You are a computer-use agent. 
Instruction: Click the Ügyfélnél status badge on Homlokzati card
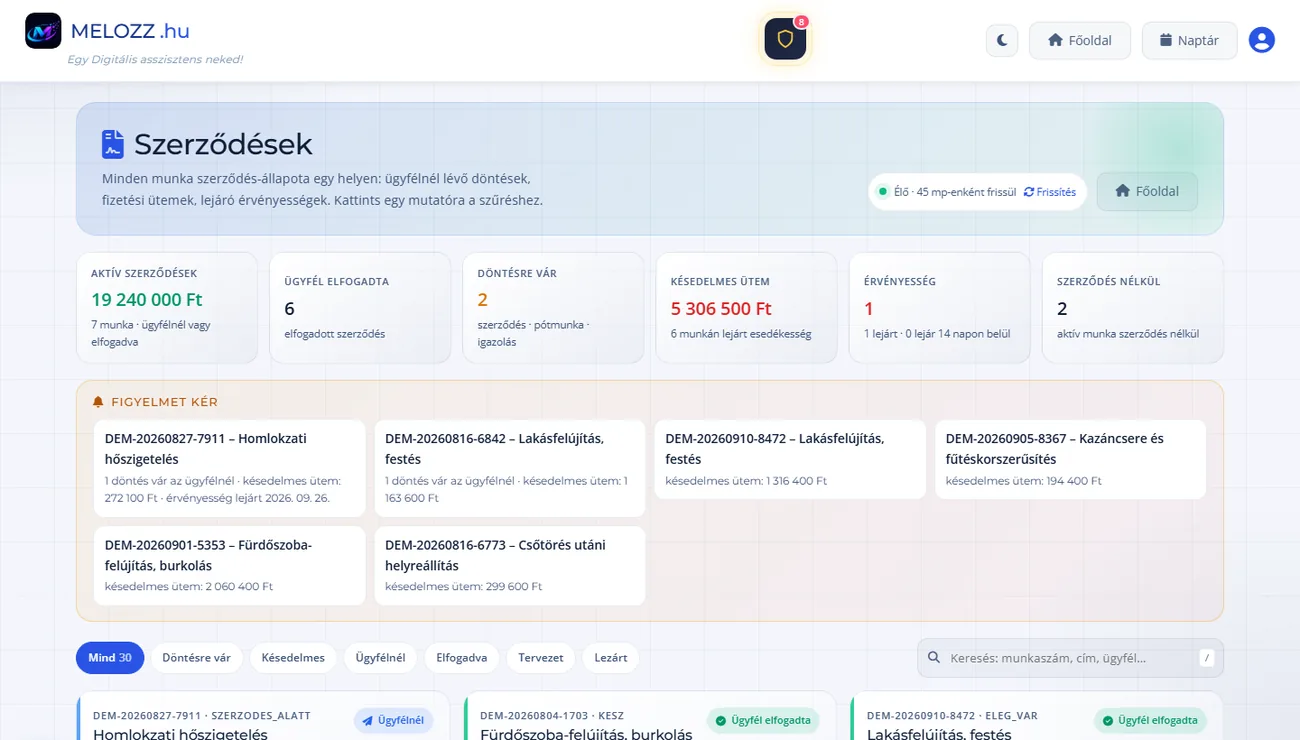(x=393, y=720)
